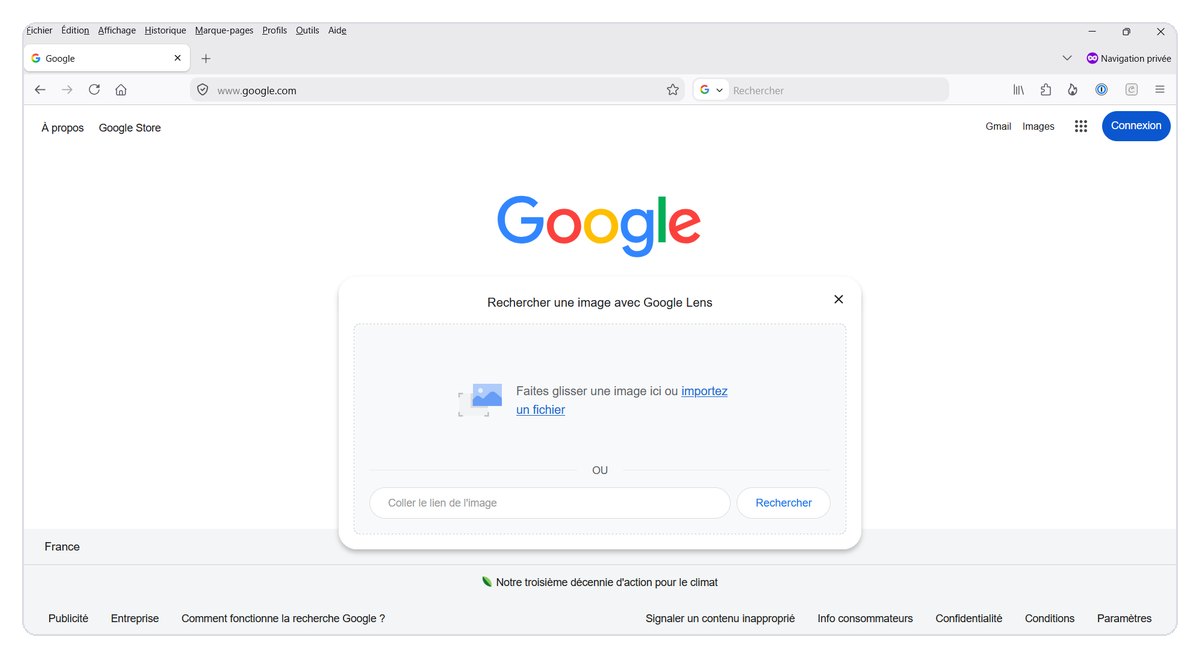Bookmark this page with the star icon

tap(673, 90)
